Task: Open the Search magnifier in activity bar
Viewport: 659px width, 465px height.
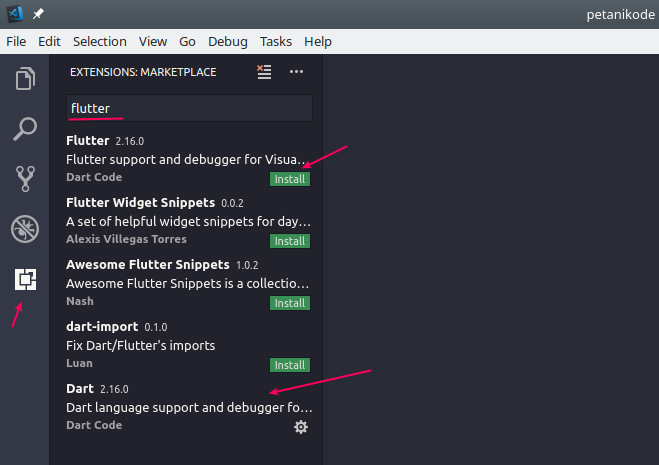Action: [x=25, y=129]
